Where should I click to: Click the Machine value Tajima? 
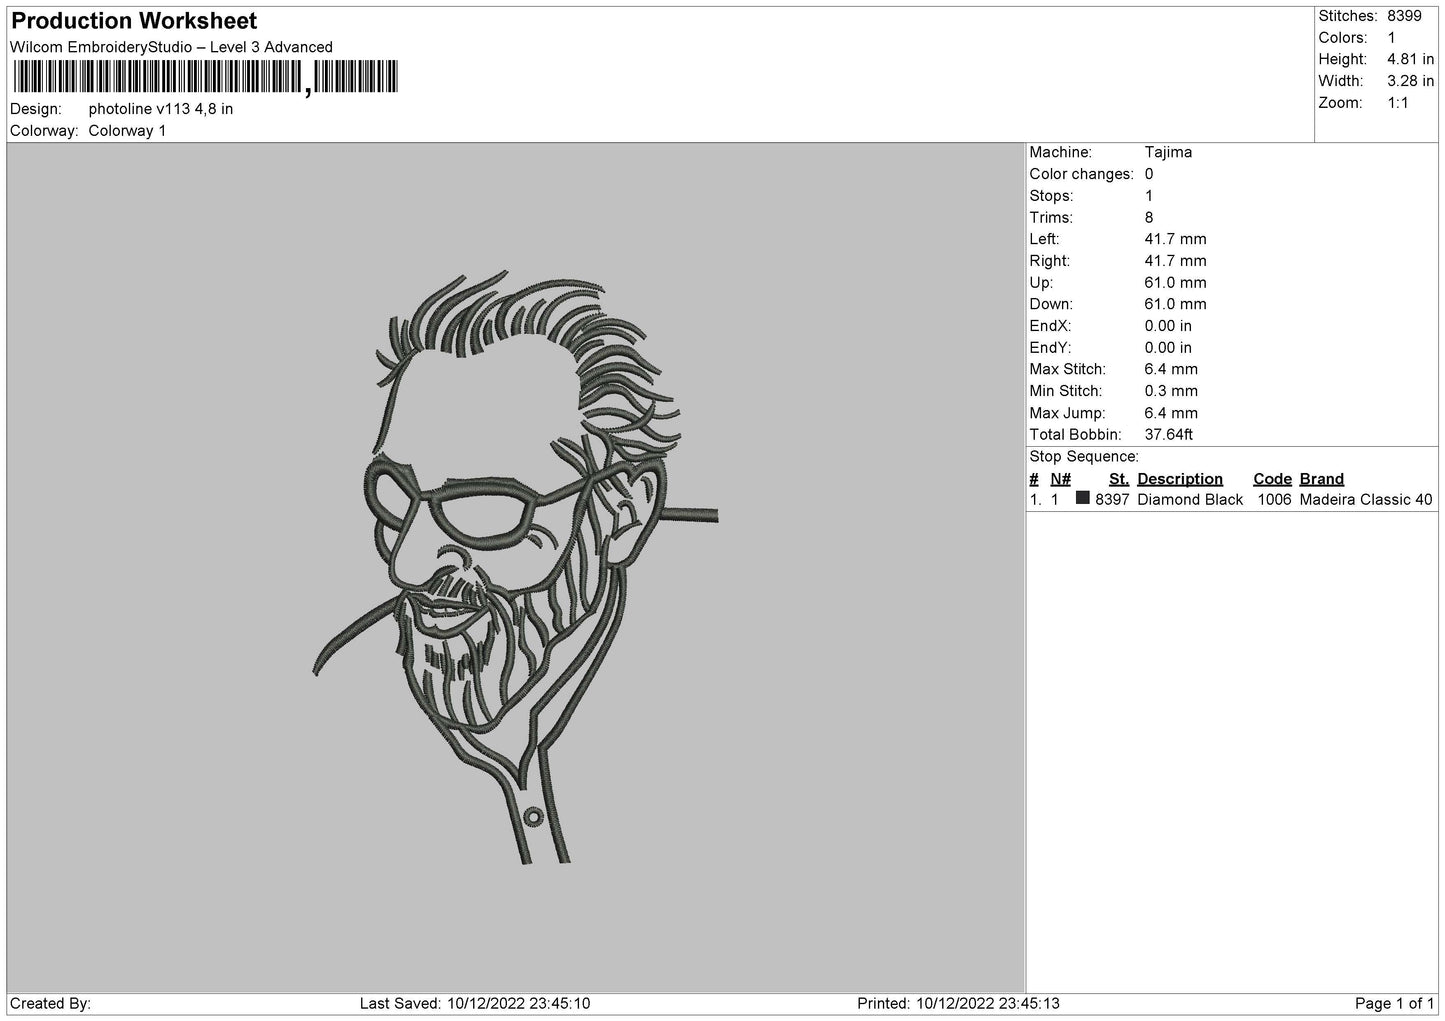tap(1168, 153)
